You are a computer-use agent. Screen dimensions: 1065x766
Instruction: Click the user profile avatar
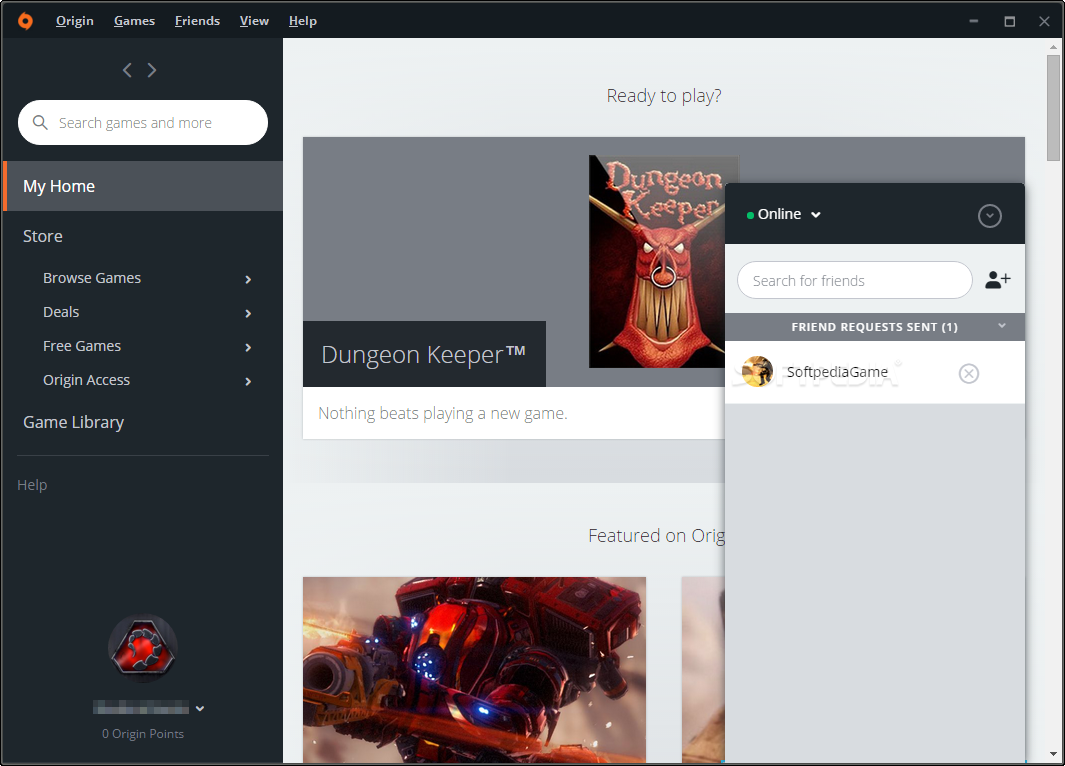[143, 648]
